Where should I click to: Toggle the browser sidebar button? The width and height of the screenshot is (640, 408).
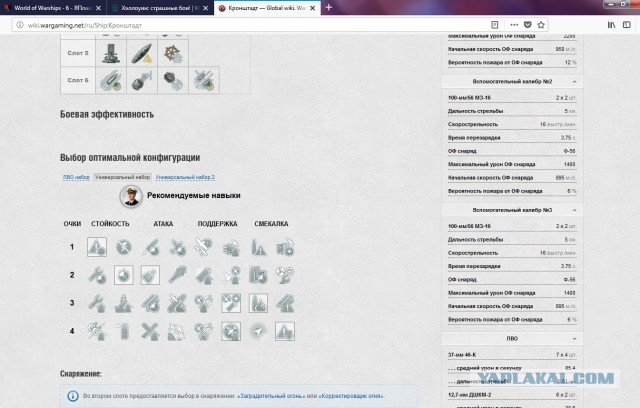point(627,25)
